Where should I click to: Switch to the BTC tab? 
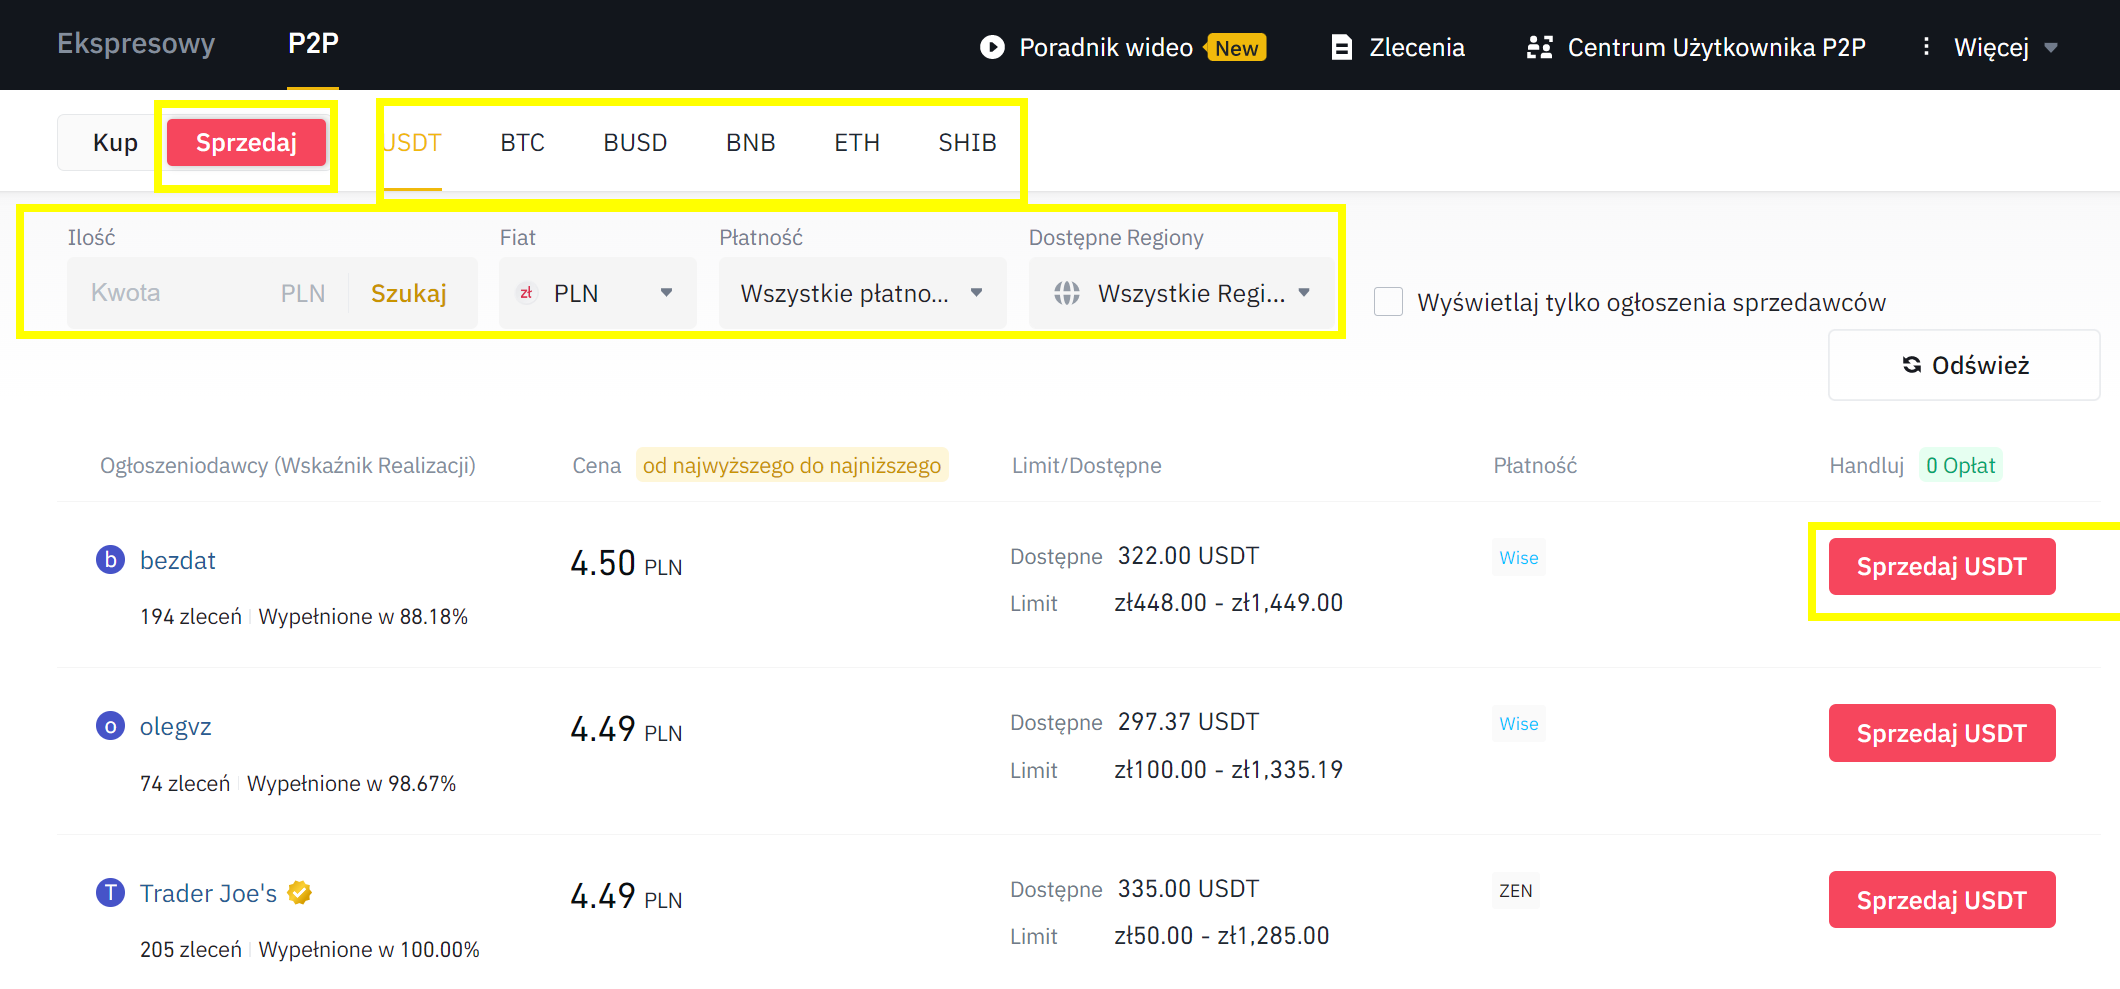(522, 143)
